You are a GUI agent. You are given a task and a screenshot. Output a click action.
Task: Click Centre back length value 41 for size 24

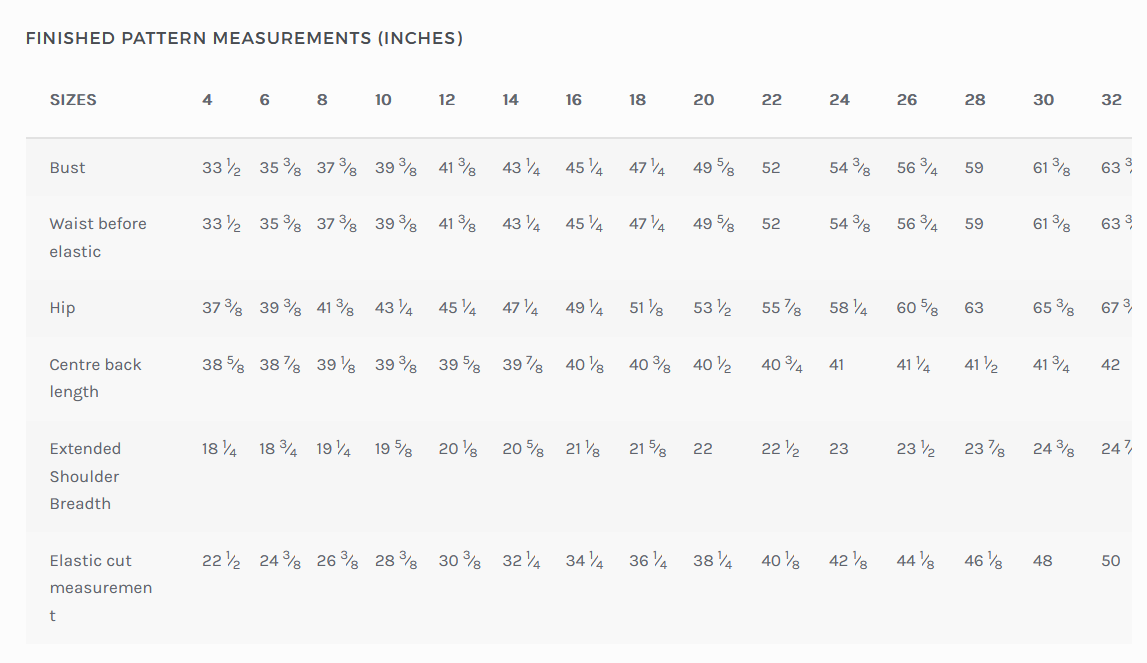[837, 365]
